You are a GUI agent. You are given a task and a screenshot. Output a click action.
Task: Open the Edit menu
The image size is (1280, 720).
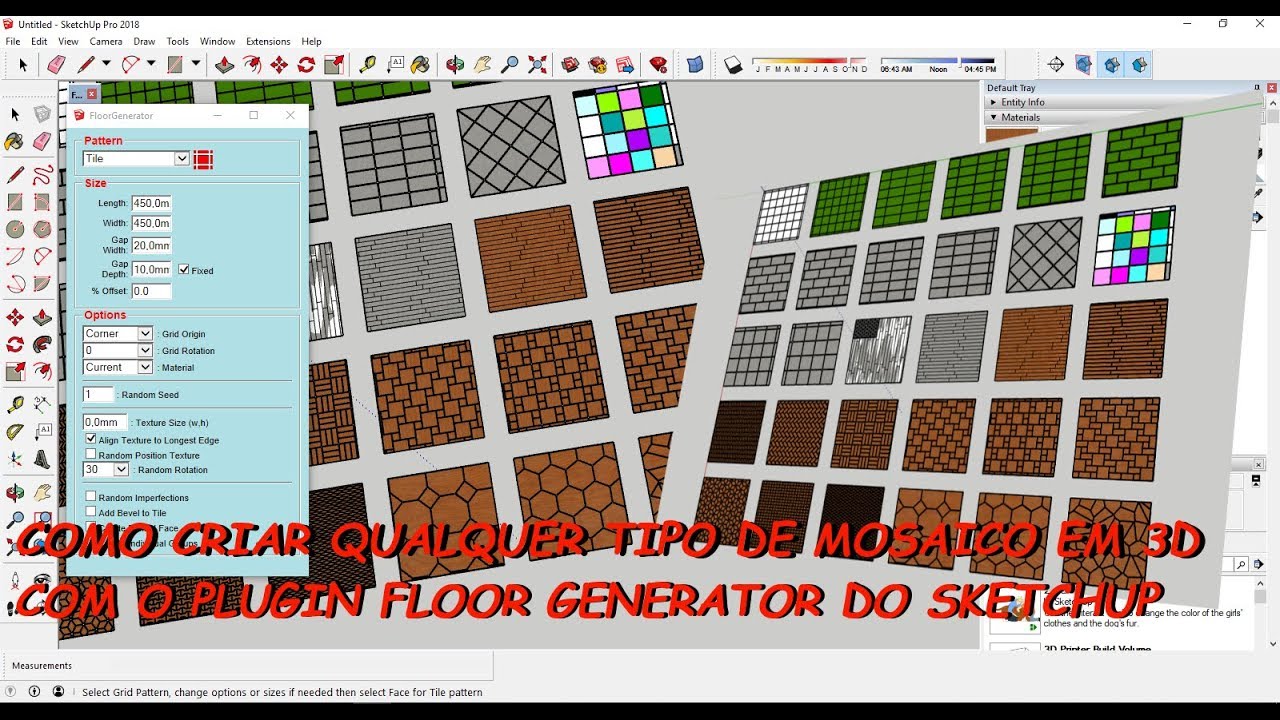39,41
